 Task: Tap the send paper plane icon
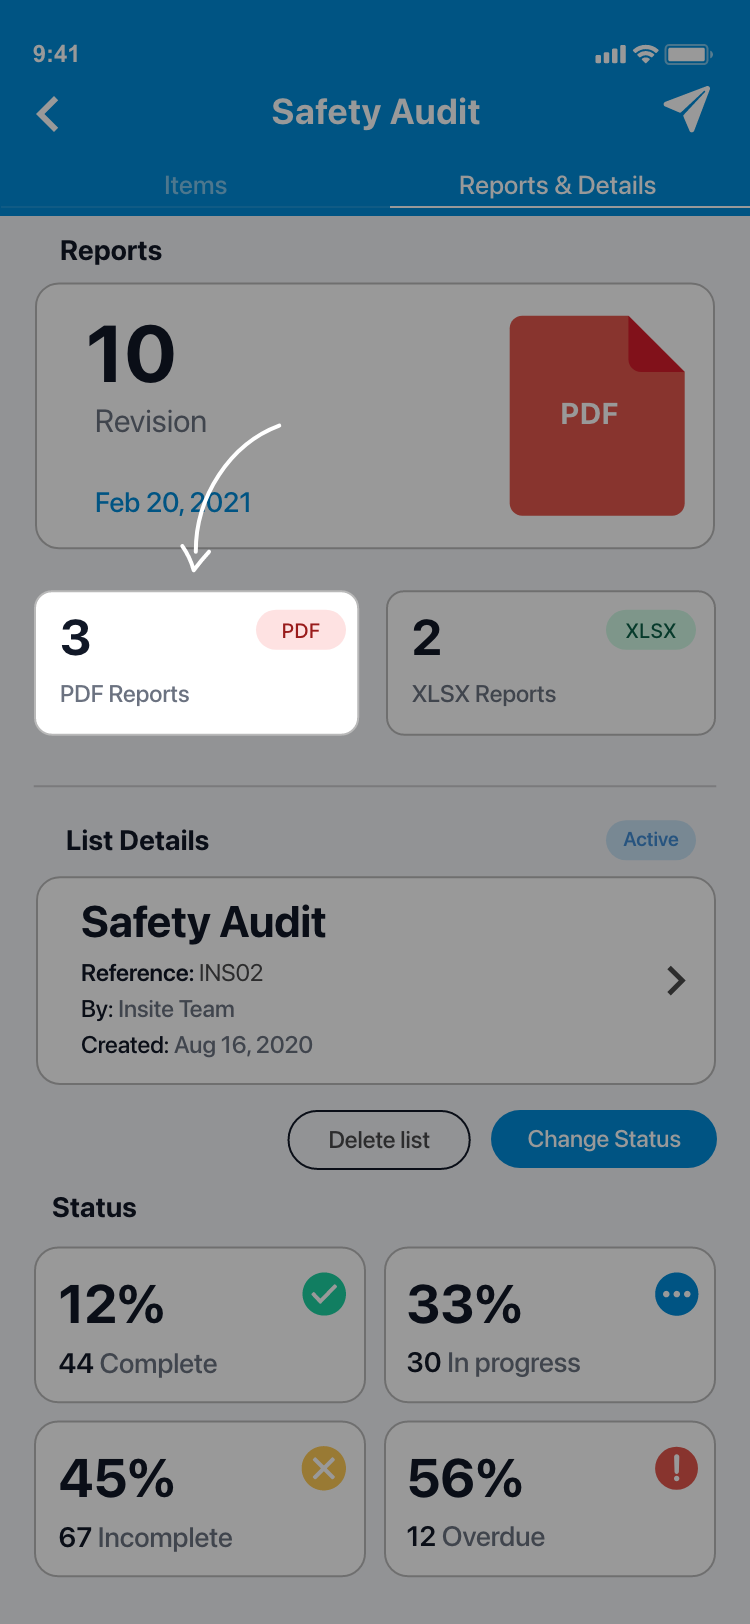coord(686,110)
